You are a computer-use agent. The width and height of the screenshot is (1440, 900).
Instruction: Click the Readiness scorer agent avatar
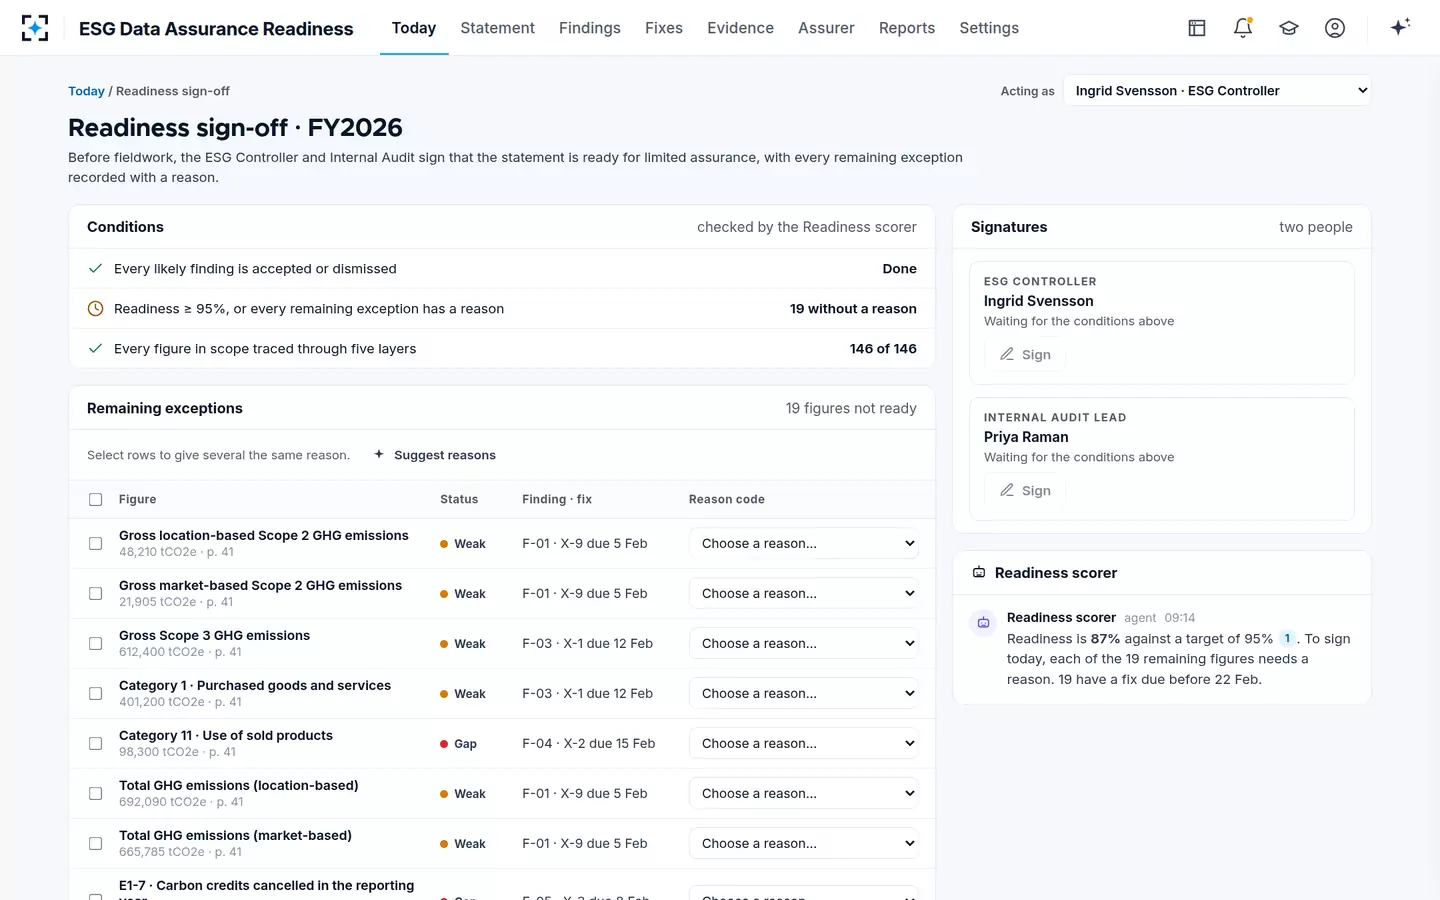984,623
